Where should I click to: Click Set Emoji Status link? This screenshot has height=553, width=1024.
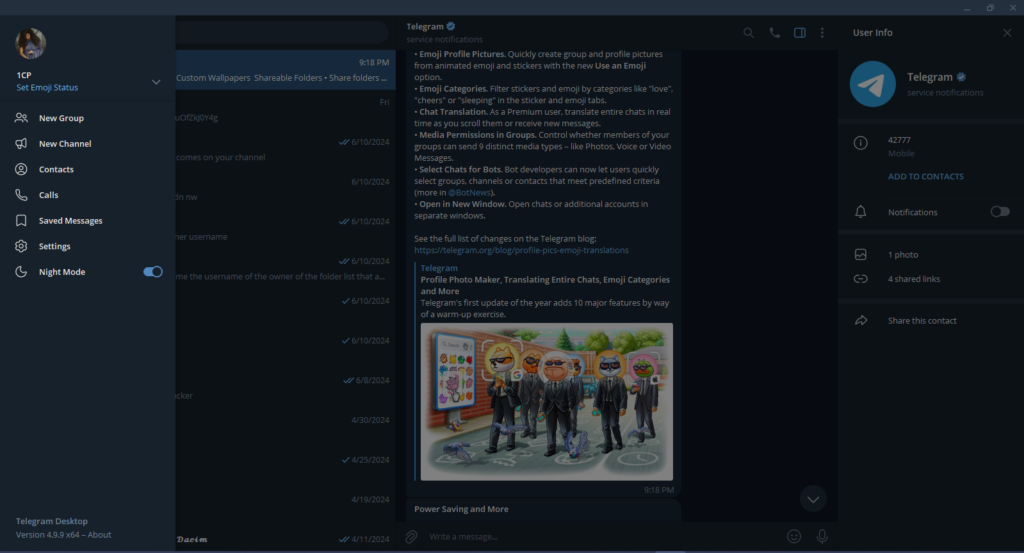point(47,87)
